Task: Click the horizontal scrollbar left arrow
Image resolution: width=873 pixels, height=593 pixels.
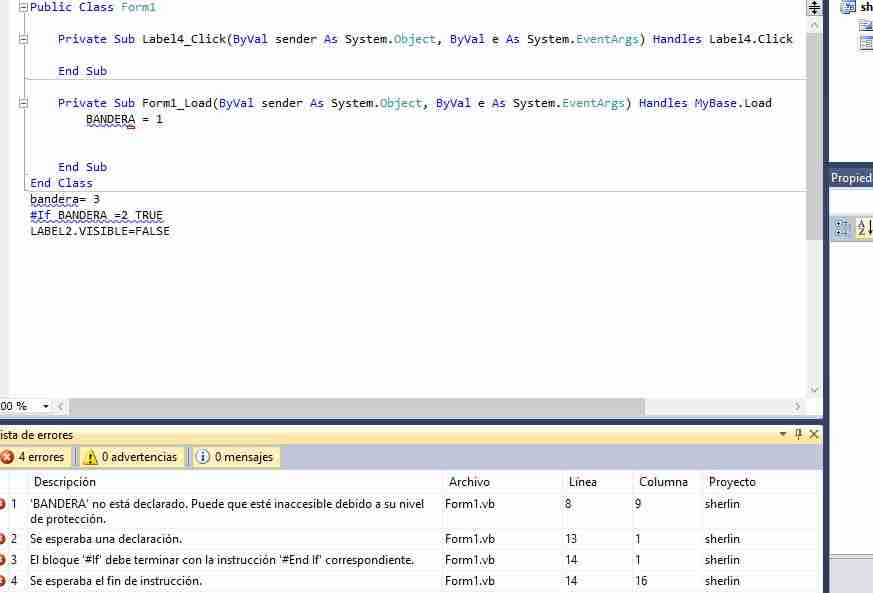Action: tap(61, 406)
